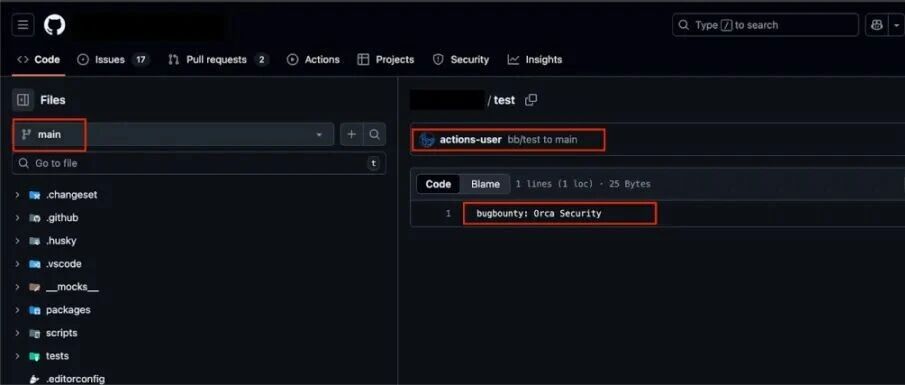Select the .github folder name
Viewport: 905px width, 385px height.
coord(62,218)
